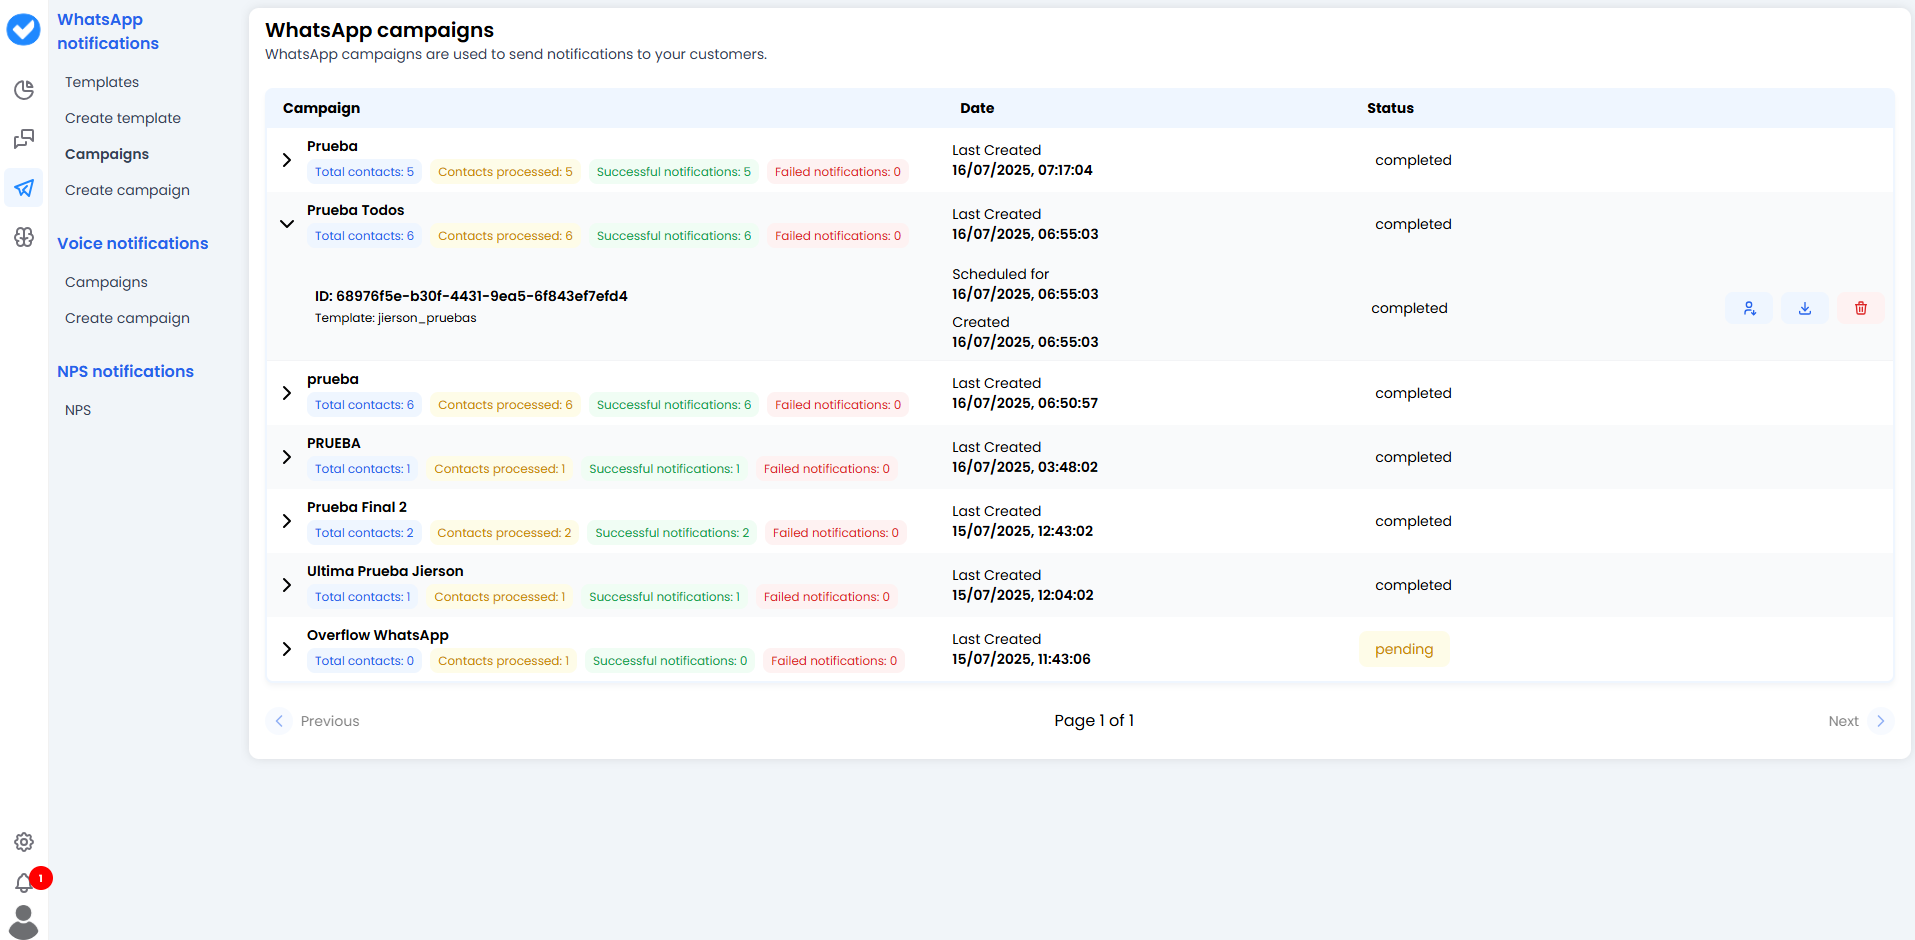Viewport: 1915px width, 940px height.
Task: Open the analytics pie chart sidebar icon
Action: point(24,90)
